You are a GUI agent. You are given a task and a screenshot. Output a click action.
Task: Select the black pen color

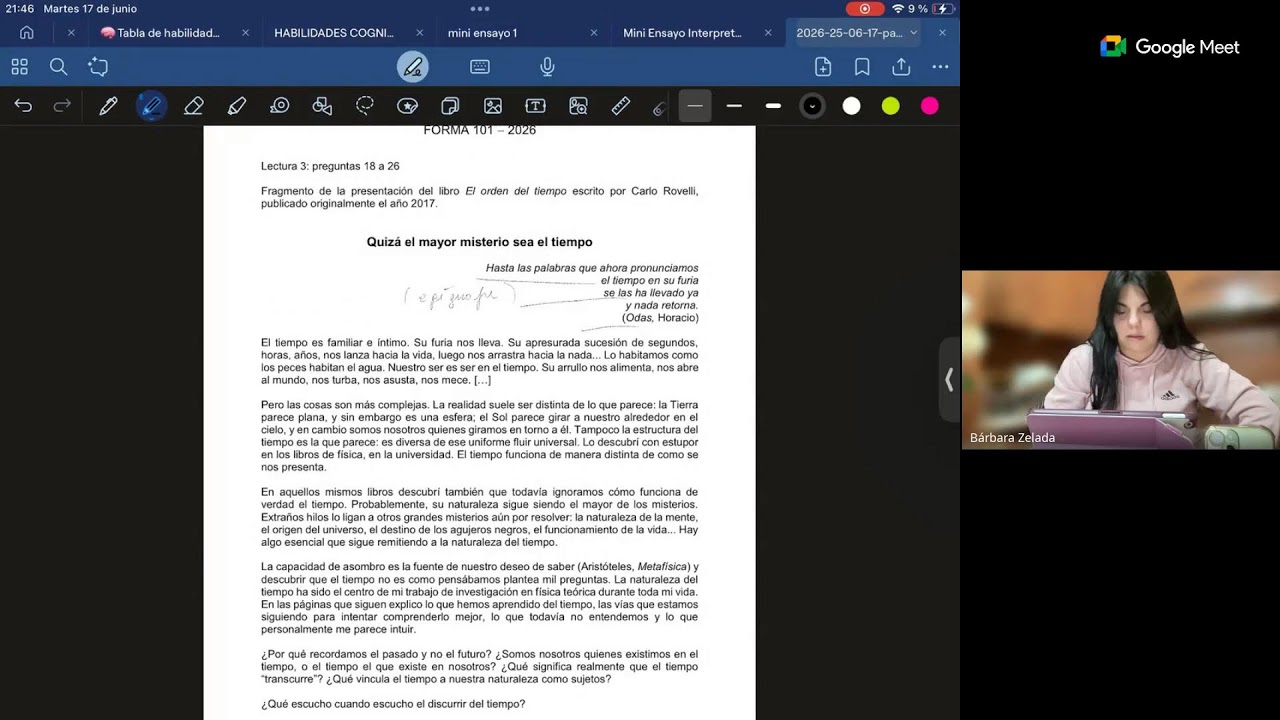tap(812, 106)
